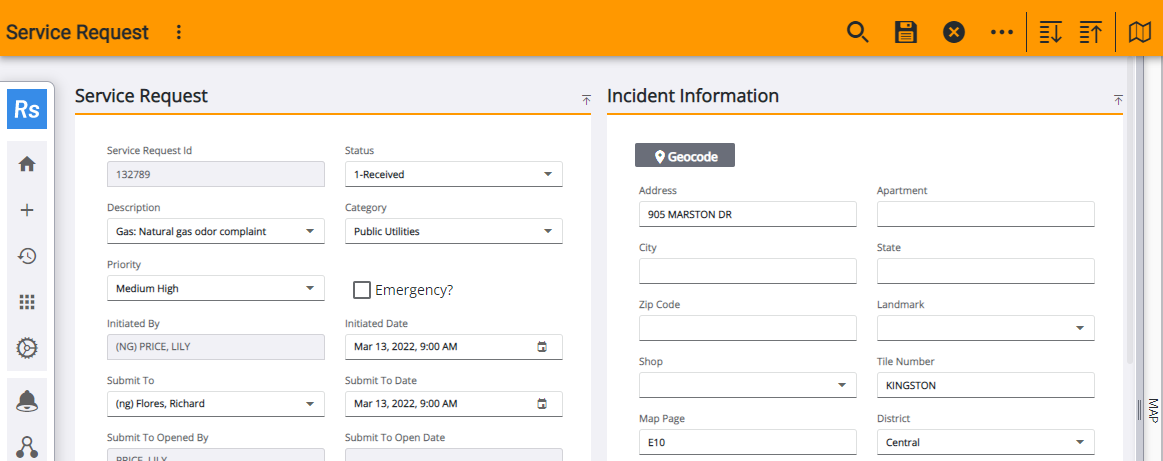Open the apps grid sidebar icon

[27, 302]
